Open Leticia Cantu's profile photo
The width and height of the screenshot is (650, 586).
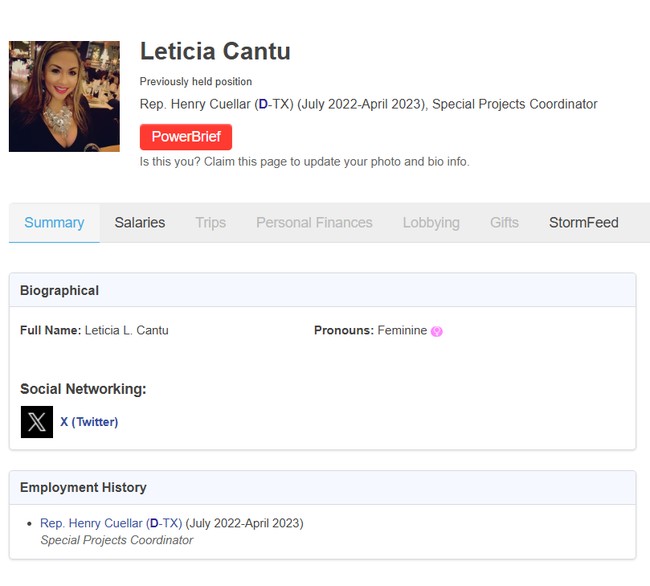point(64,96)
